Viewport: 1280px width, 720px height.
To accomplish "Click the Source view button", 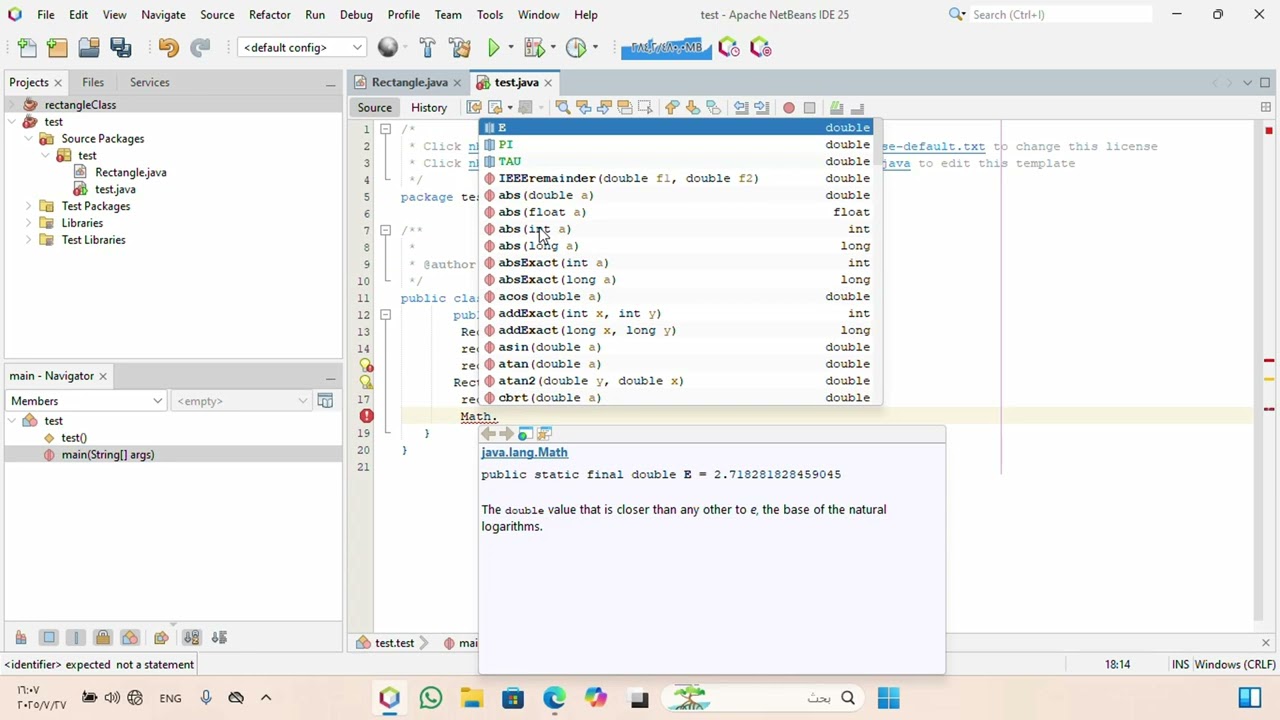I will click(375, 108).
